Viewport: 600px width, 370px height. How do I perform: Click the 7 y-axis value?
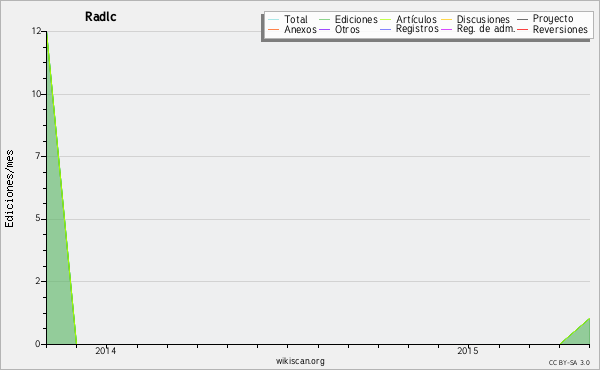[38, 156]
